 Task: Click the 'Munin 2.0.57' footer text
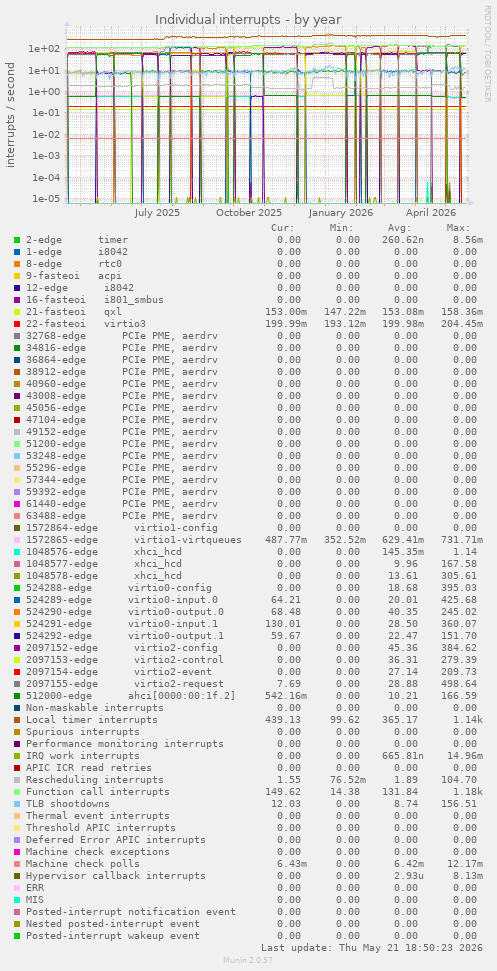click(x=248, y=960)
